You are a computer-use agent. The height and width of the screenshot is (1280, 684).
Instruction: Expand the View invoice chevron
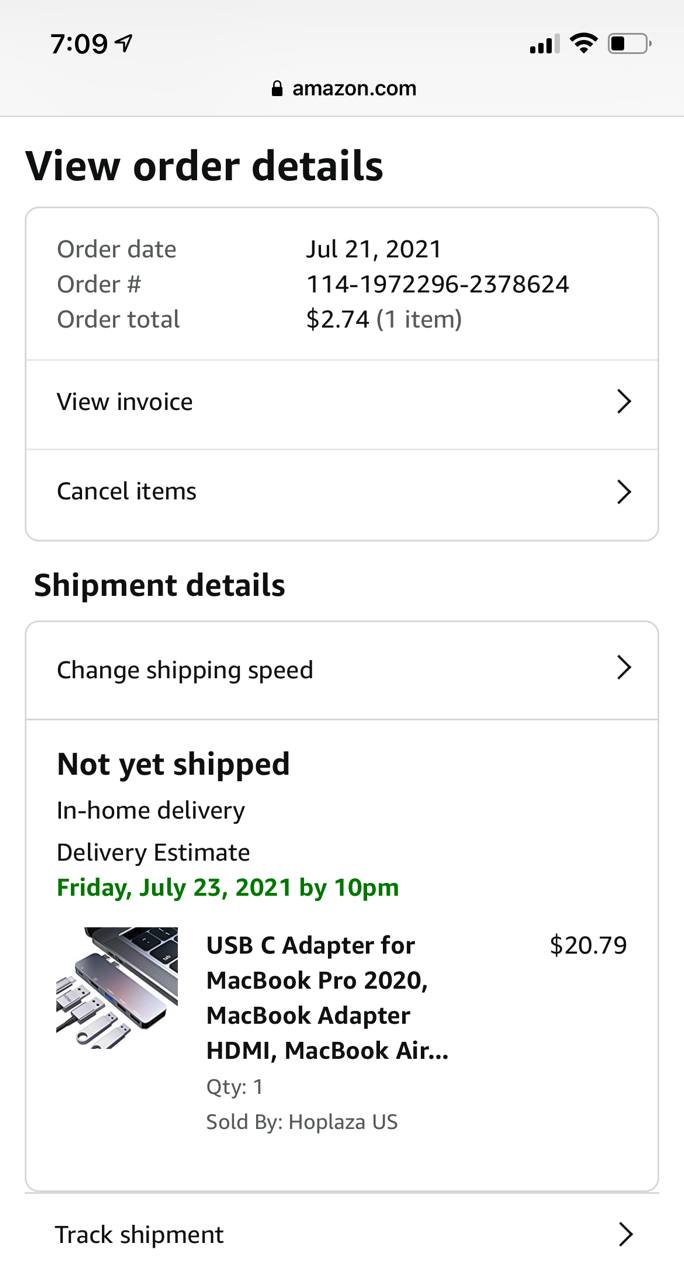click(624, 402)
